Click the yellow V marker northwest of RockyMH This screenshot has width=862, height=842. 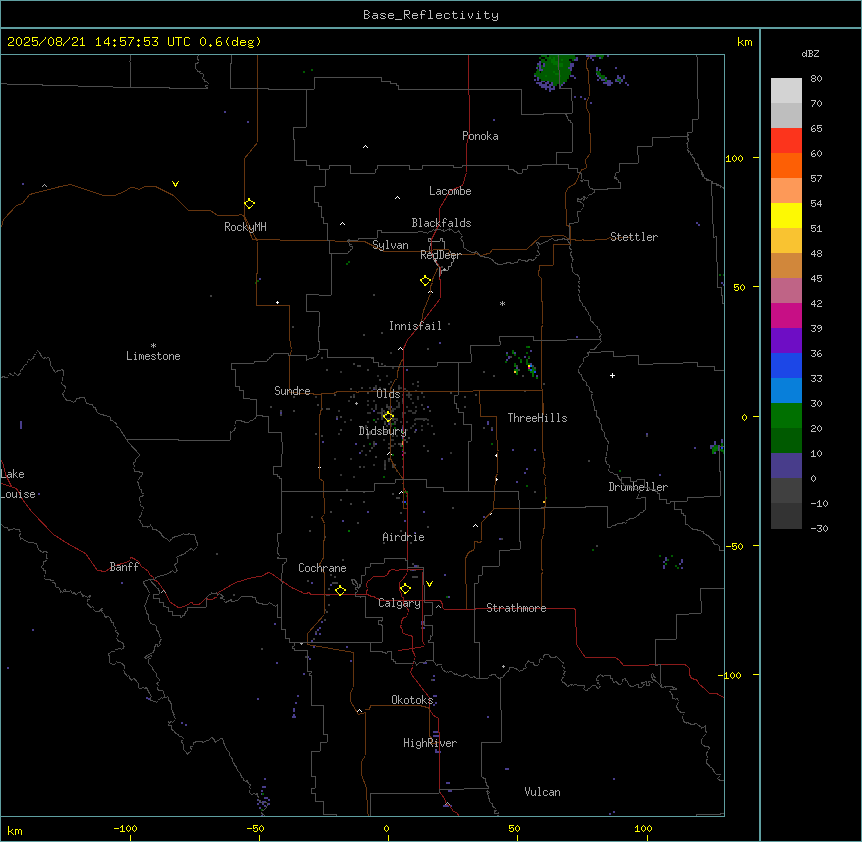pyautogui.click(x=175, y=184)
